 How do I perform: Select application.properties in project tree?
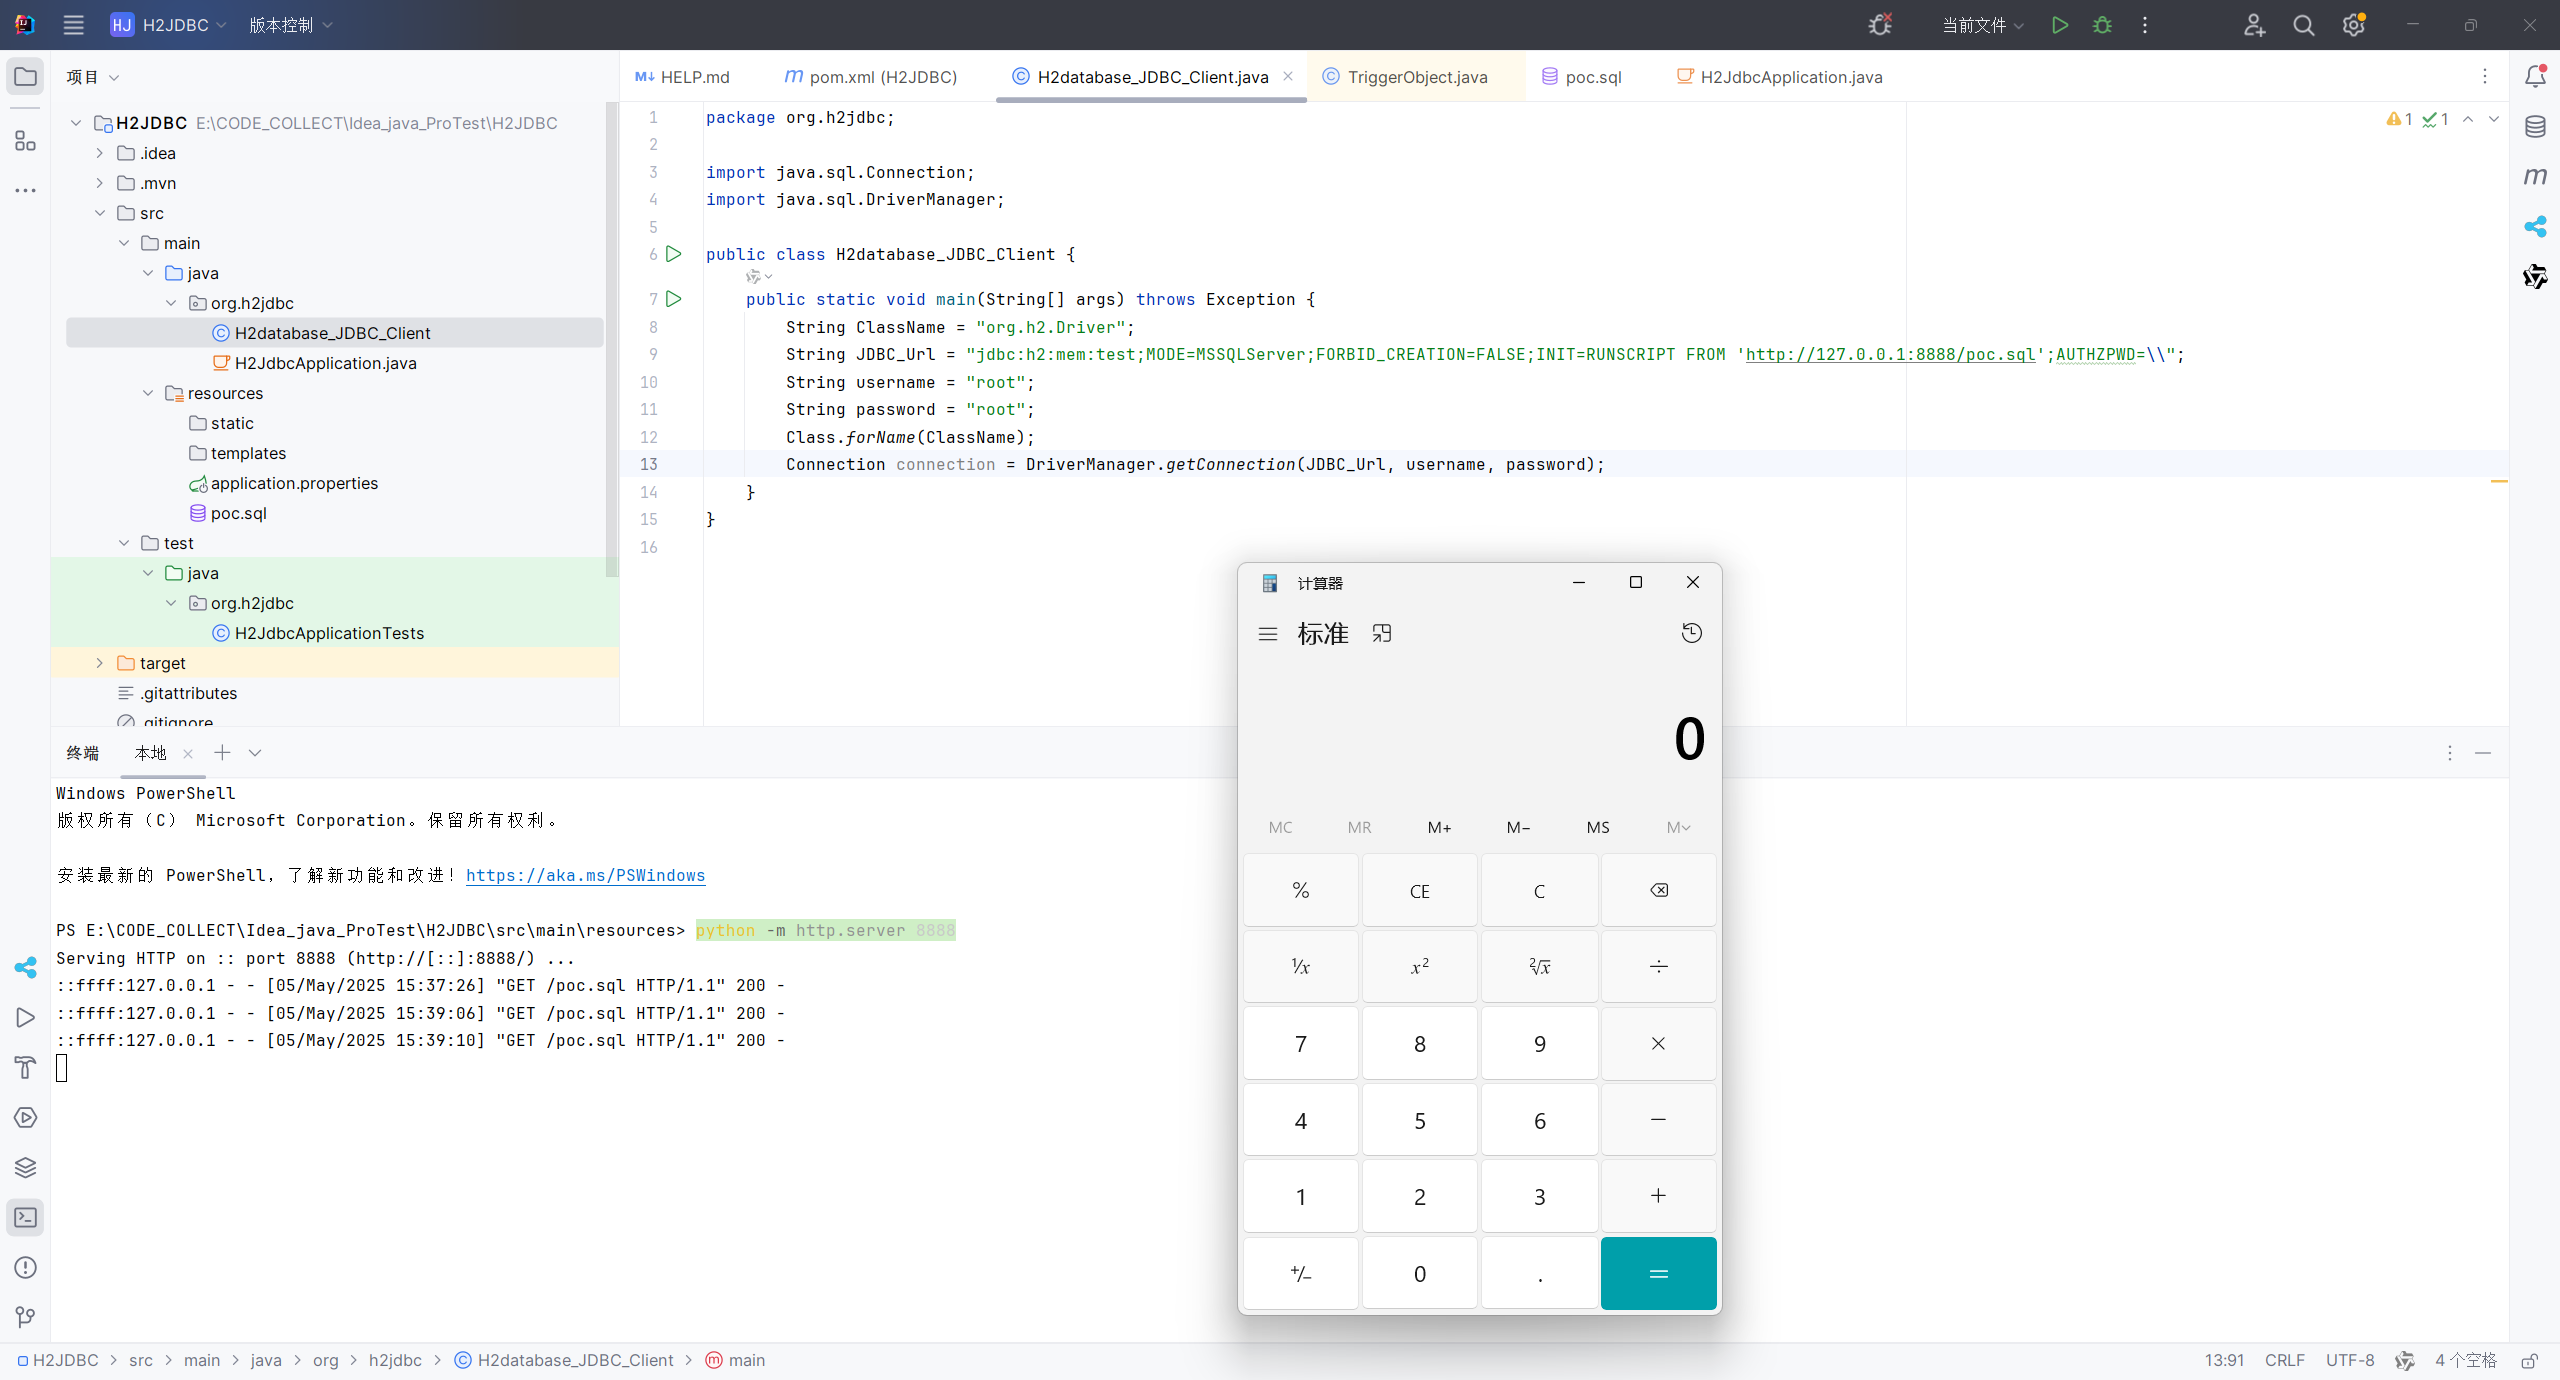(x=284, y=483)
